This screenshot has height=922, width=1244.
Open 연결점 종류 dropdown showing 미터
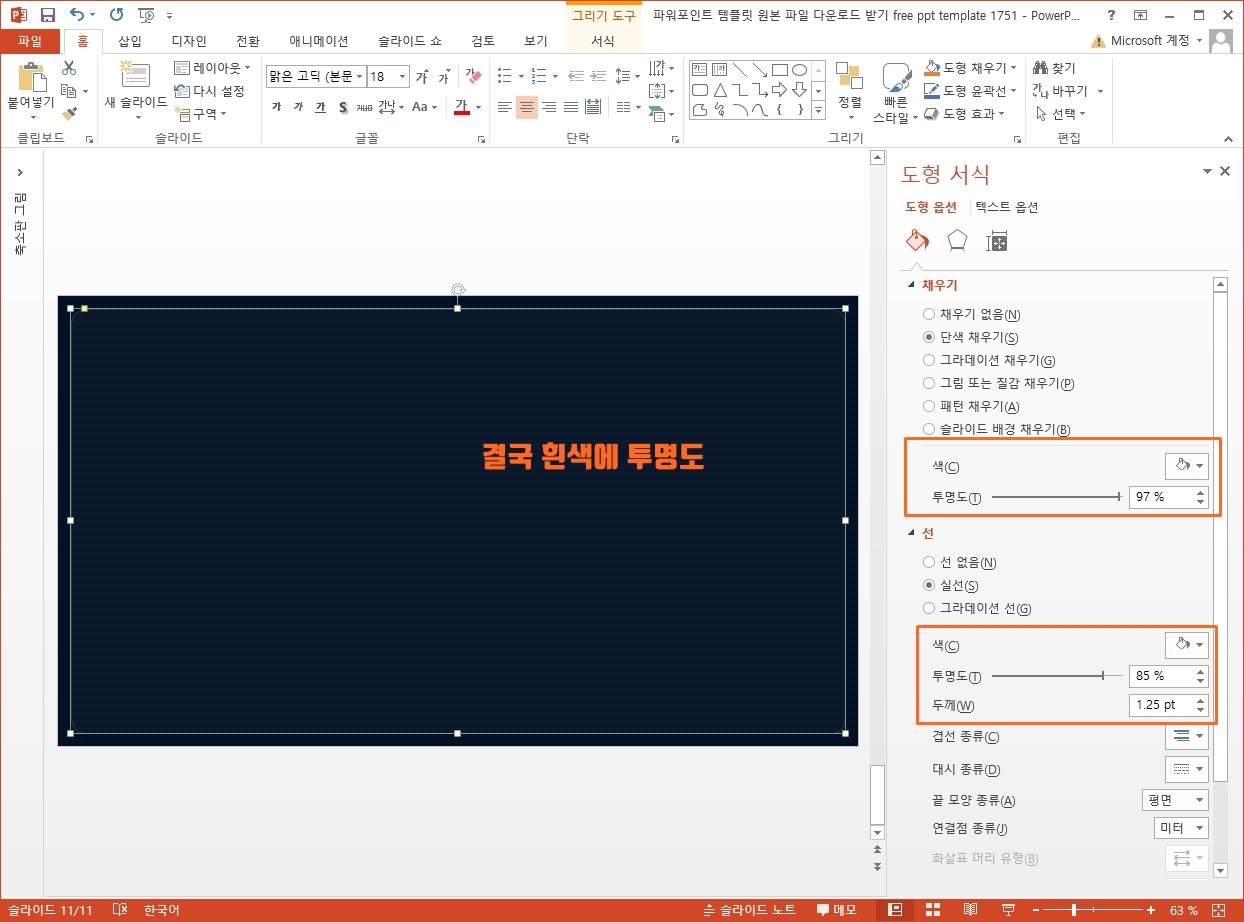pos(1181,828)
